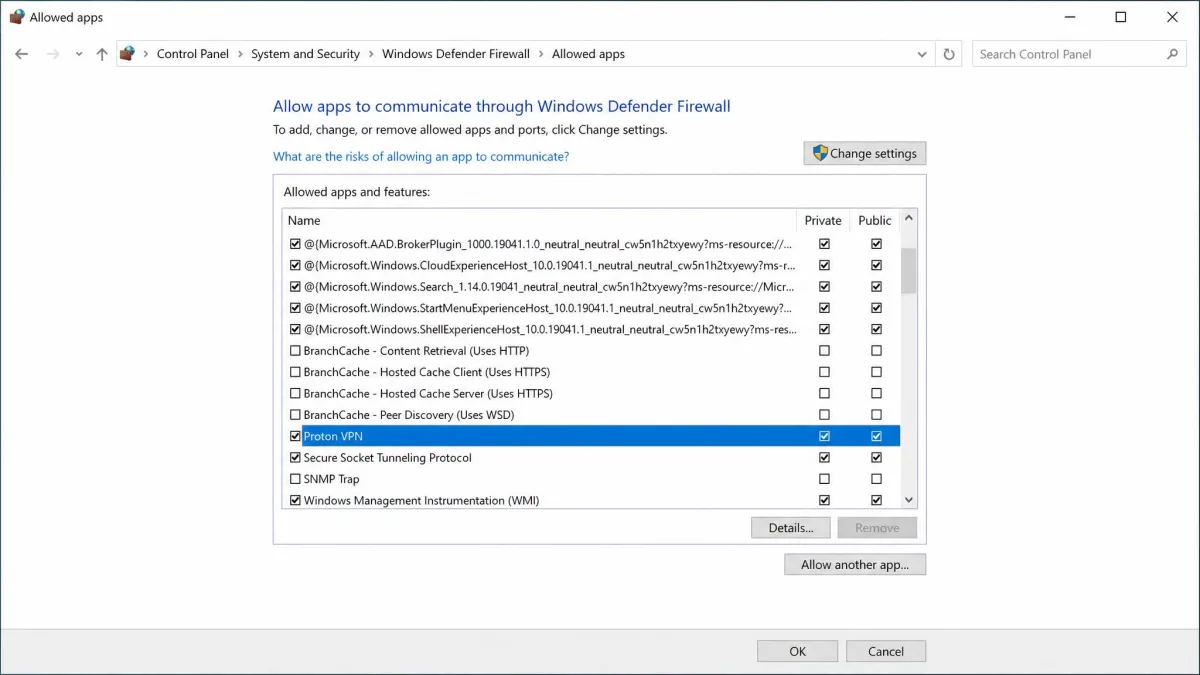This screenshot has width=1200, height=675.
Task: Click the search magnifier icon
Action: click(1173, 54)
